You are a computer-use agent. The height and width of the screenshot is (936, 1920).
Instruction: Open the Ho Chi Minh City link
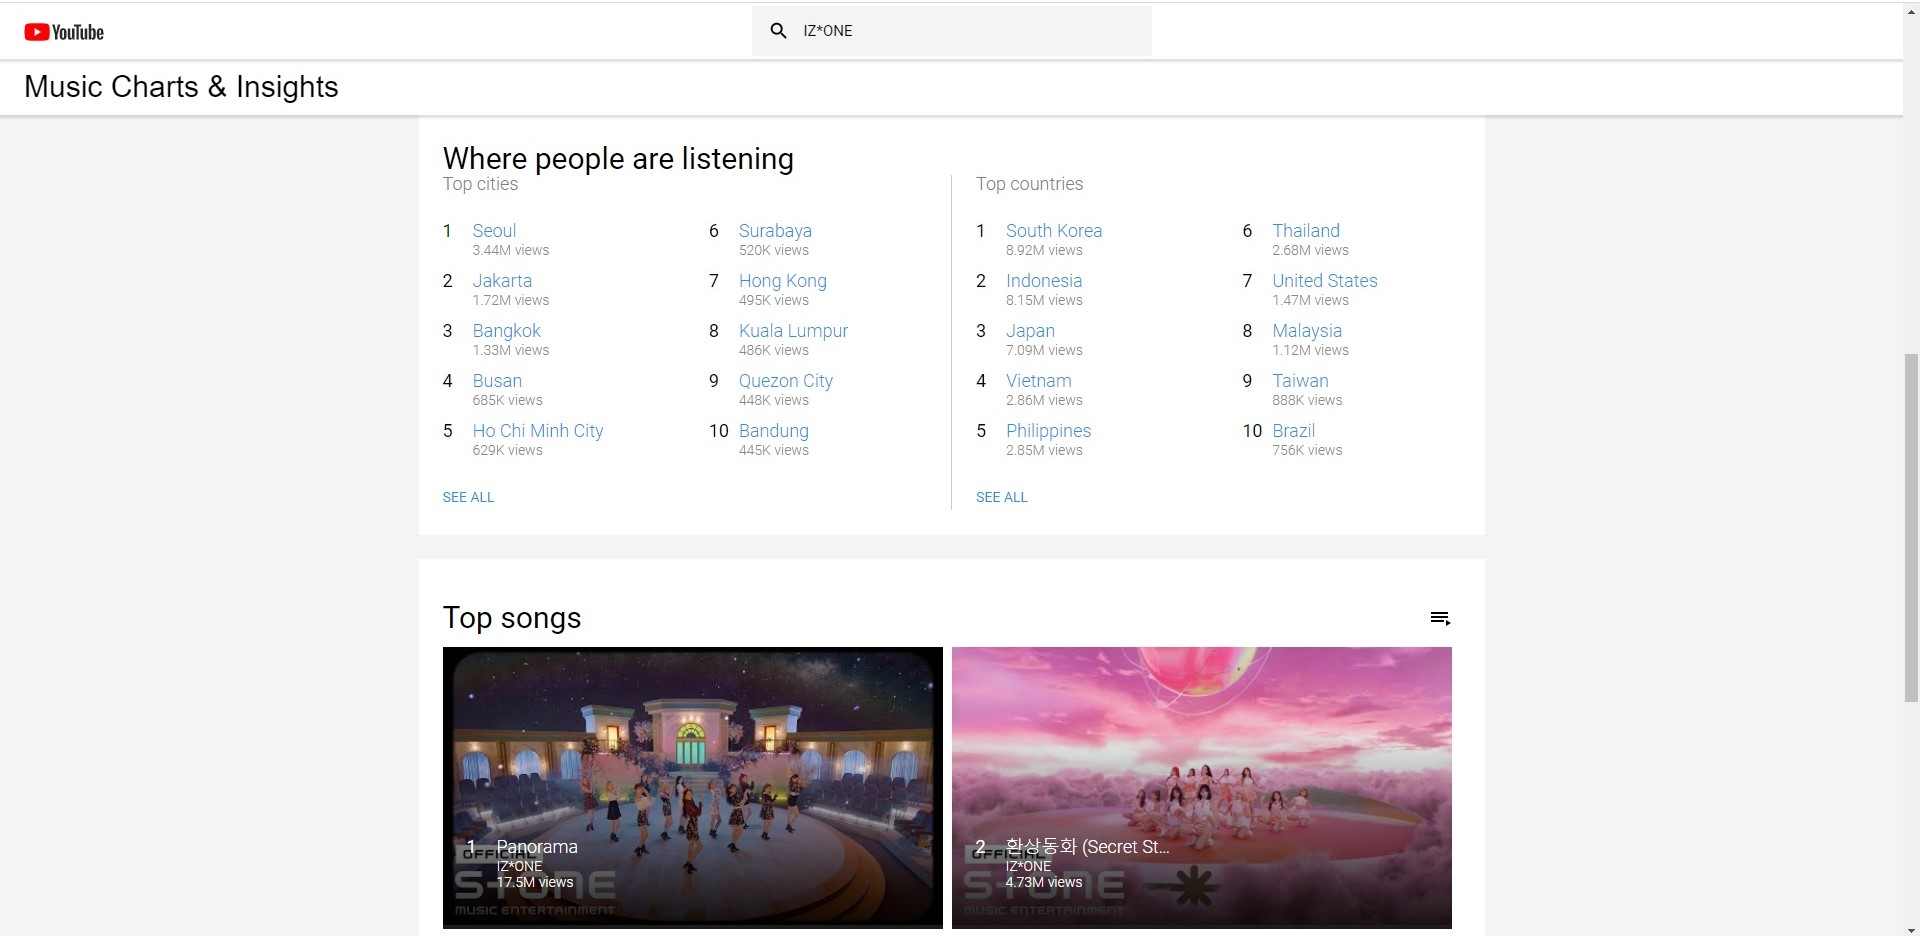click(538, 431)
